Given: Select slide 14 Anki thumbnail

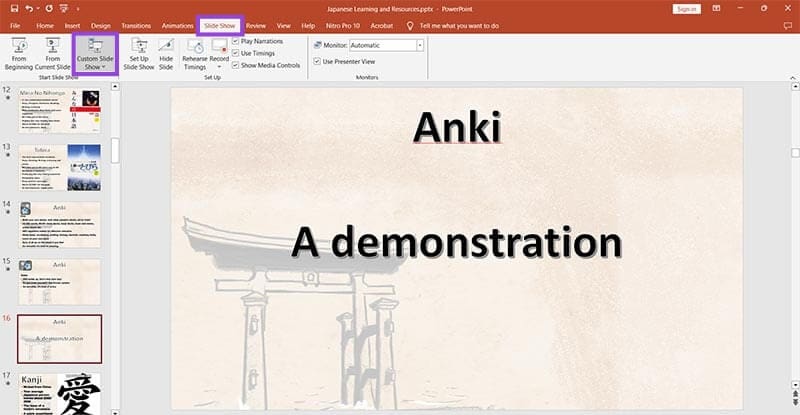Looking at the screenshot, I should tap(60, 225).
